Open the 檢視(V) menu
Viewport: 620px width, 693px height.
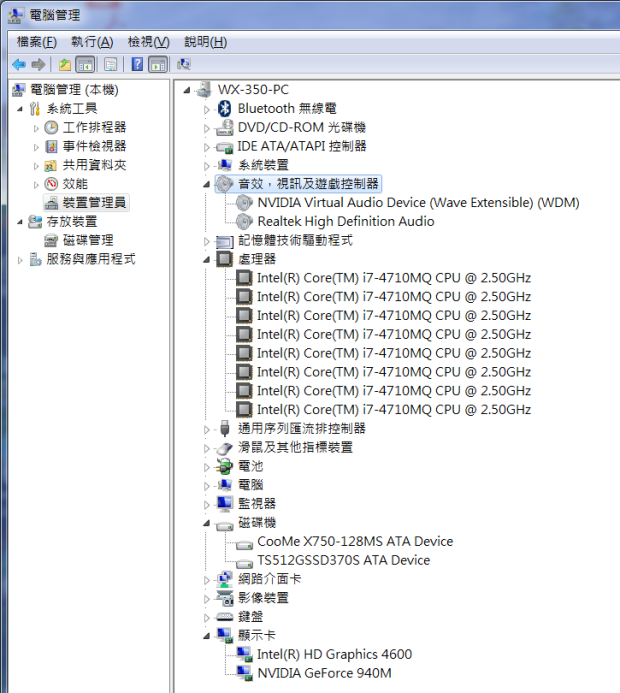[x=148, y=42]
